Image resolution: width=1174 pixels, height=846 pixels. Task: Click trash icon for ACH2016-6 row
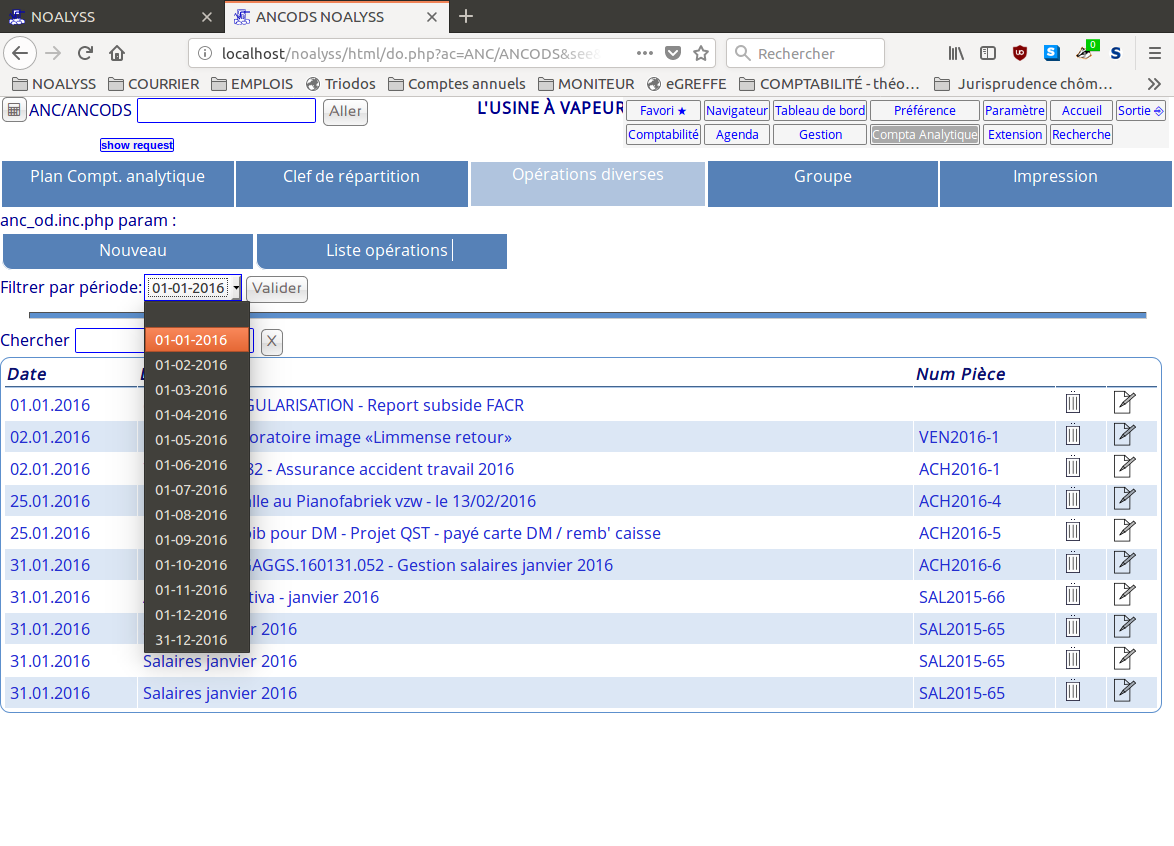1073,563
